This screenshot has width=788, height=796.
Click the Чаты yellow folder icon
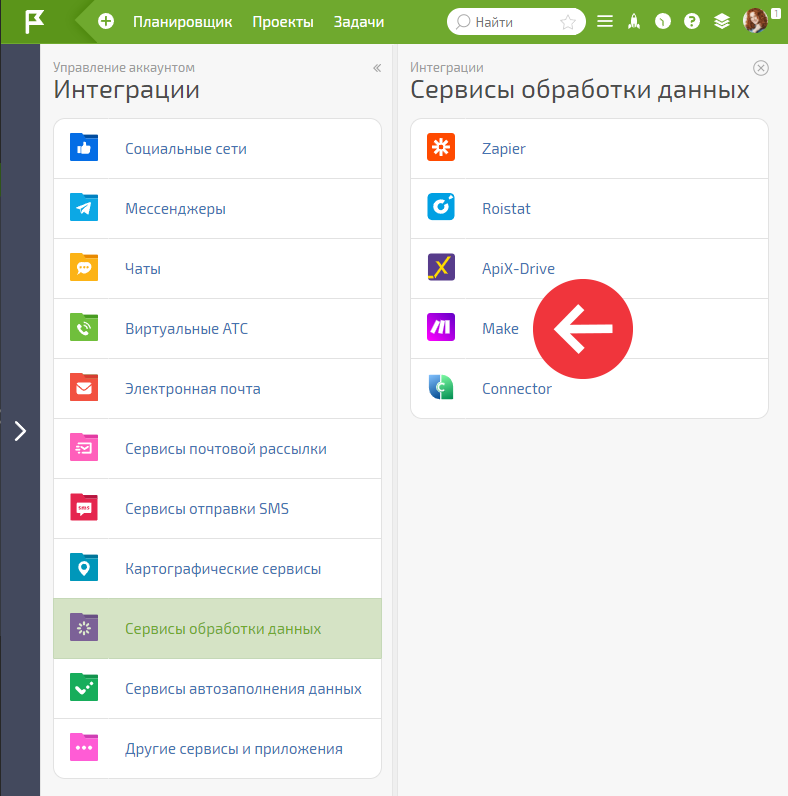[84, 267]
